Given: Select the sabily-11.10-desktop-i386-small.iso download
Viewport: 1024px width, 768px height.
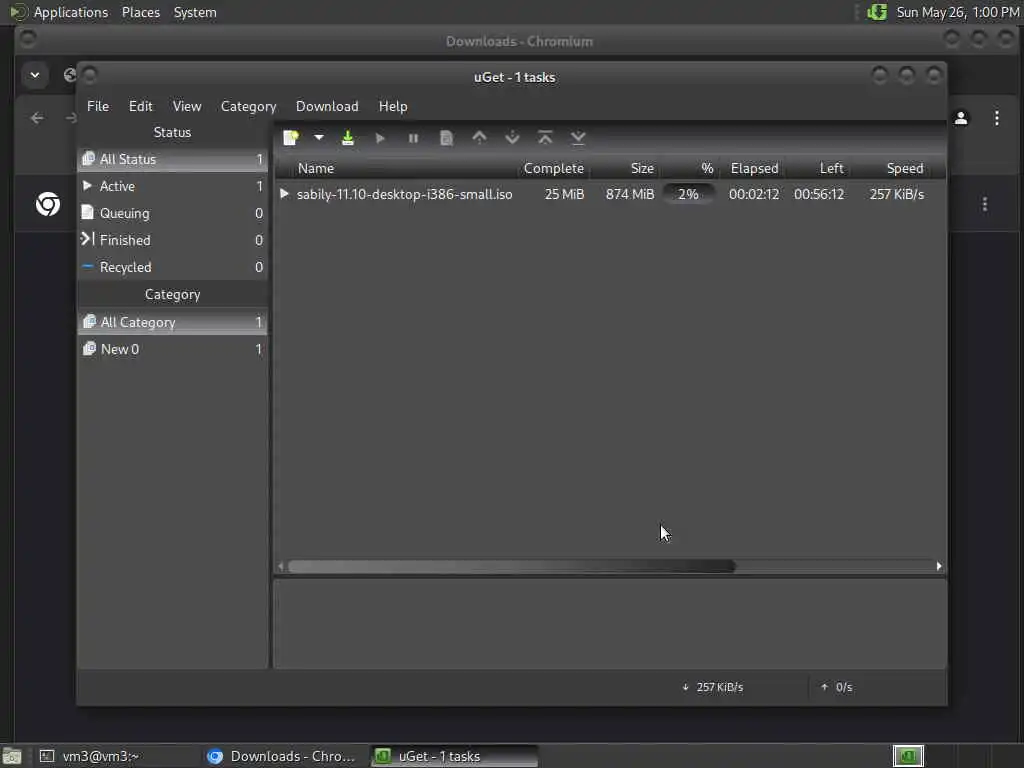Looking at the screenshot, I should (404, 194).
